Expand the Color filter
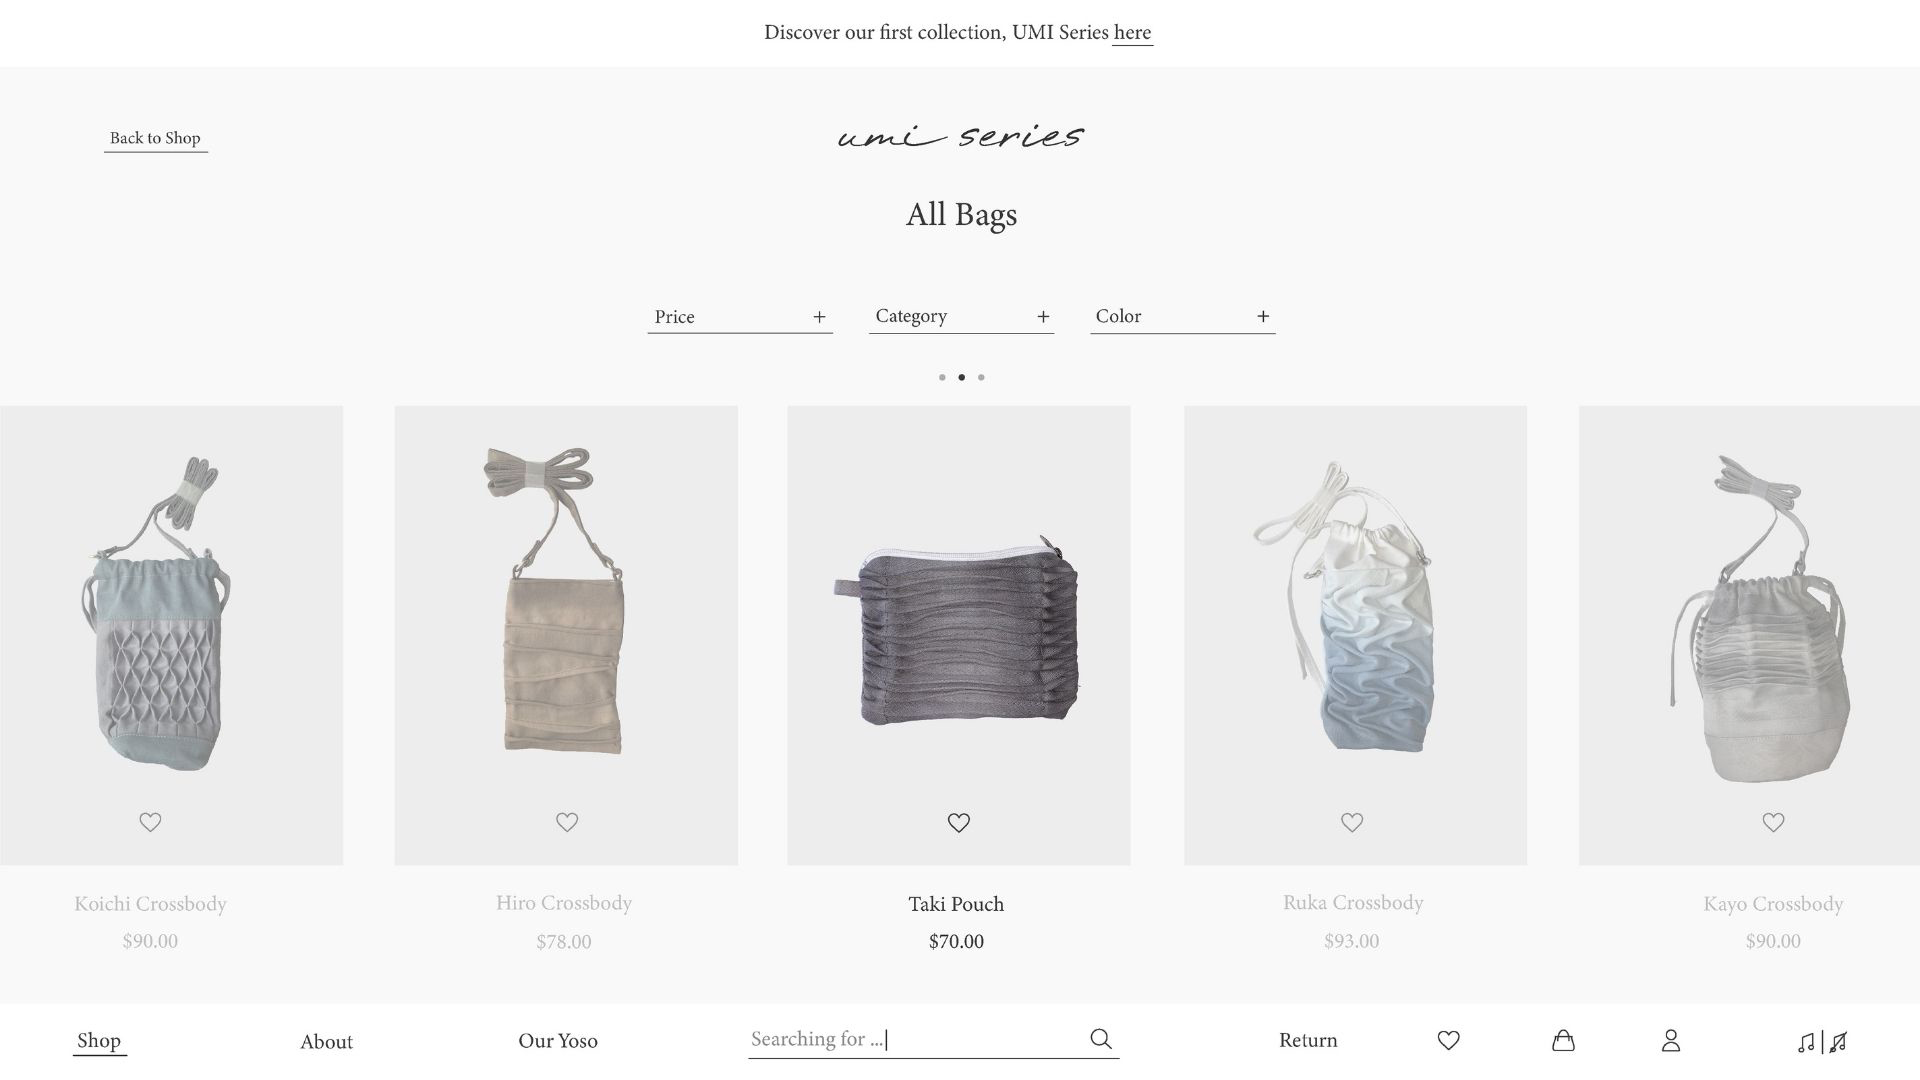The height and width of the screenshot is (1080, 1920). click(1182, 317)
